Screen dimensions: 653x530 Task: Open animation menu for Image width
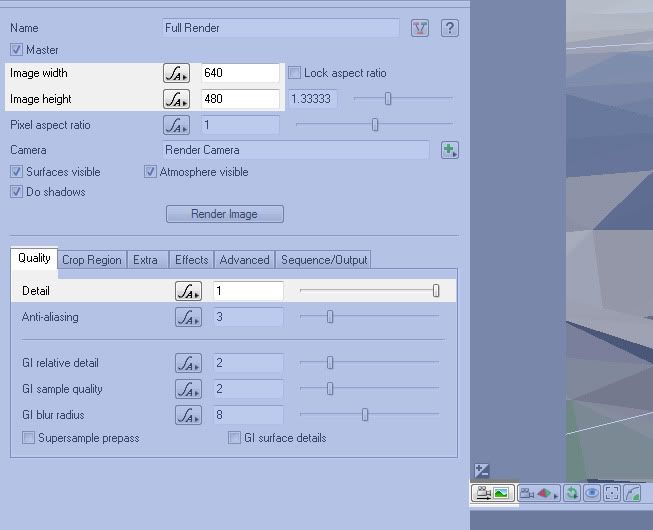(176, 73)
